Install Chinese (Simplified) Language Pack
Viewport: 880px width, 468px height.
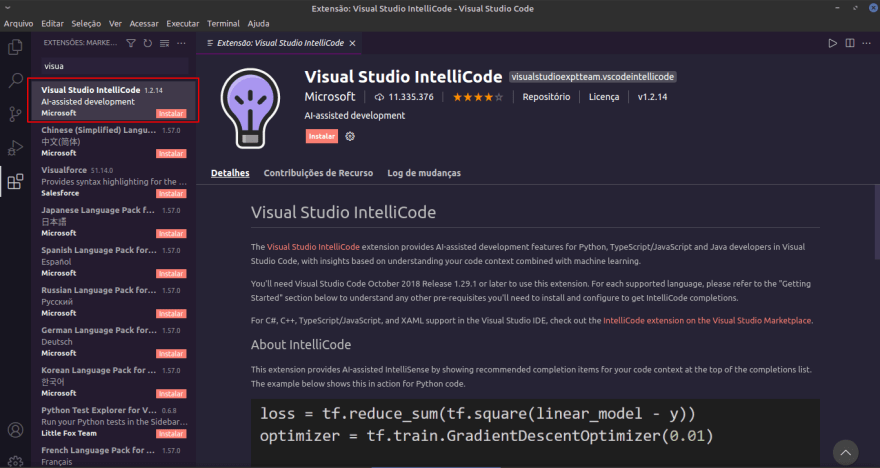coord(171,153)
